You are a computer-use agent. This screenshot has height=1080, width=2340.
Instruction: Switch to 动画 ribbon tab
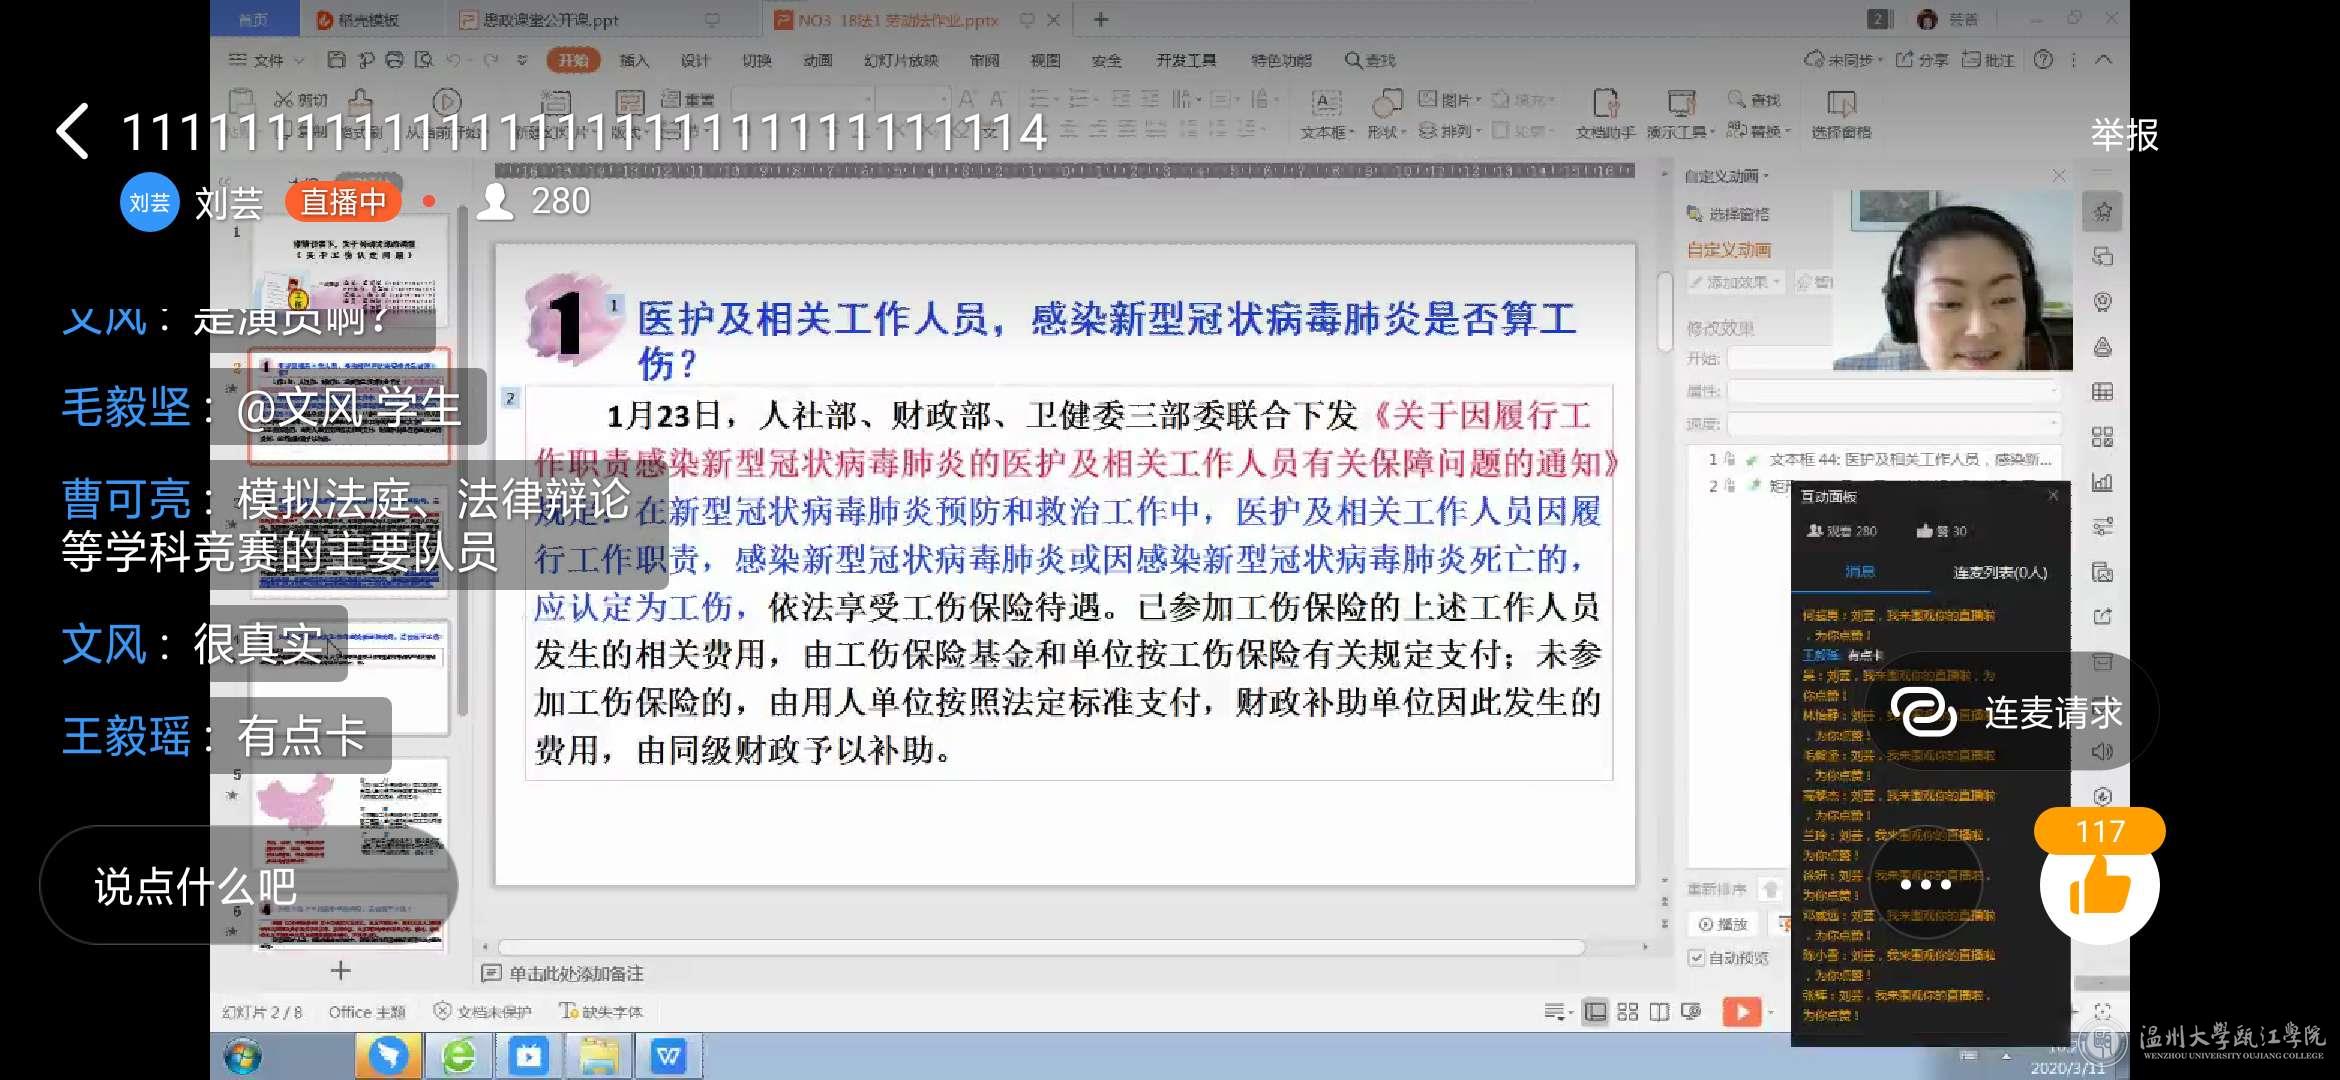(x=817, y=60)
